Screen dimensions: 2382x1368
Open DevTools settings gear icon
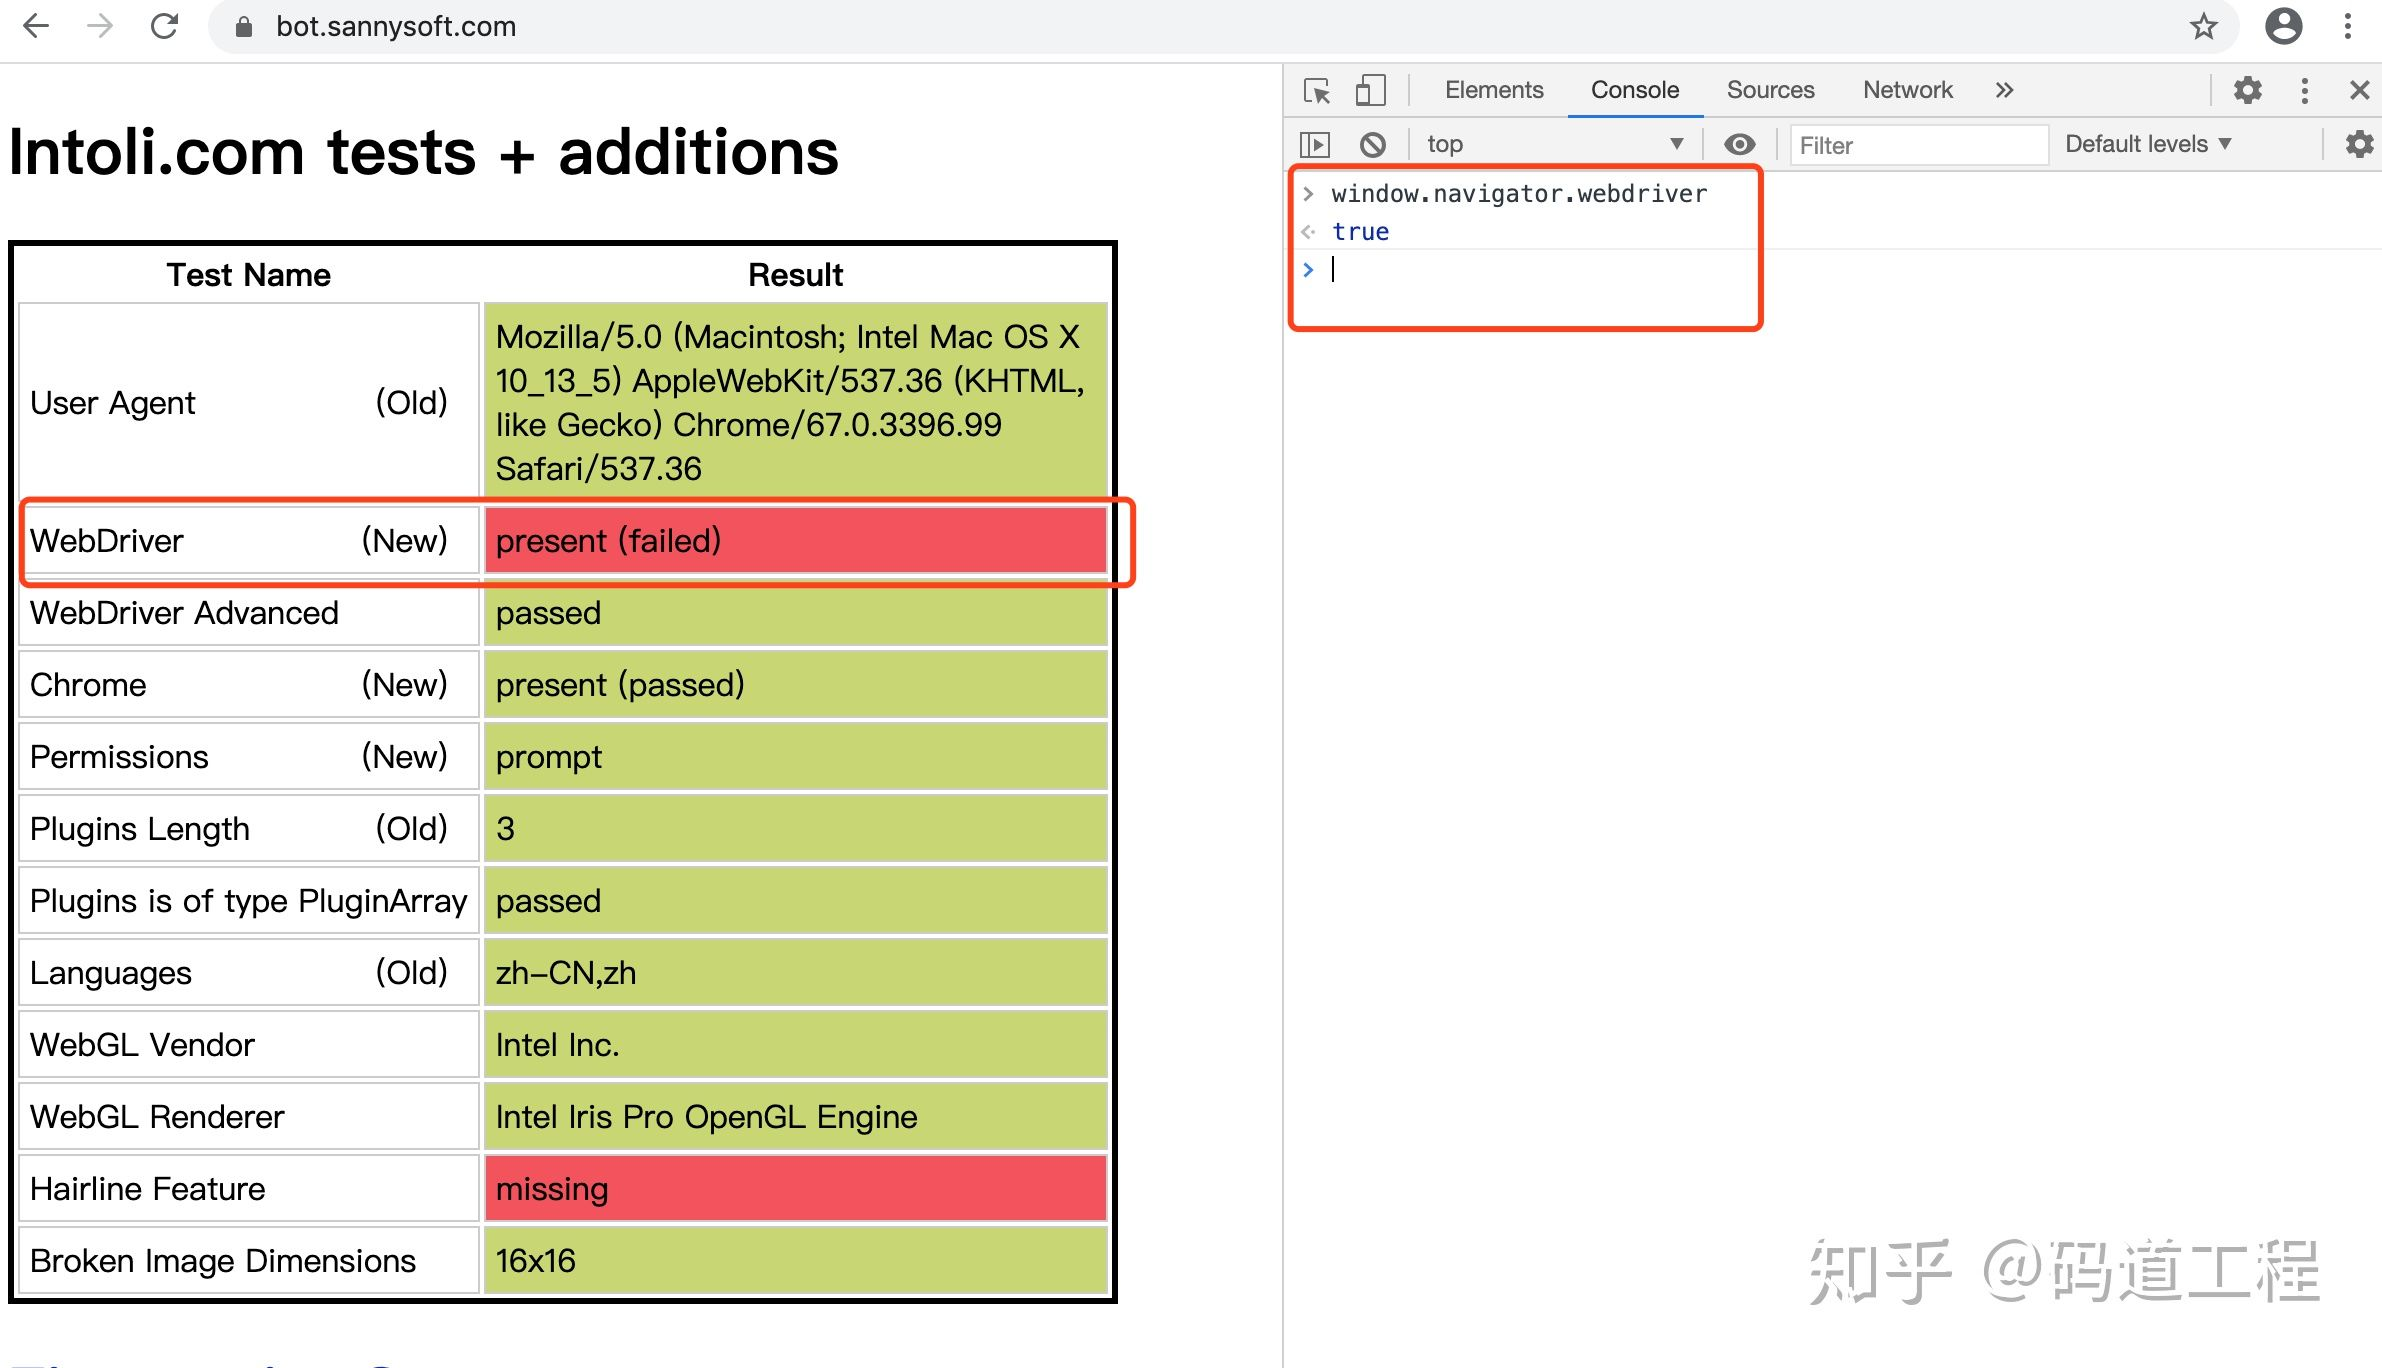tap(2247, 91)
